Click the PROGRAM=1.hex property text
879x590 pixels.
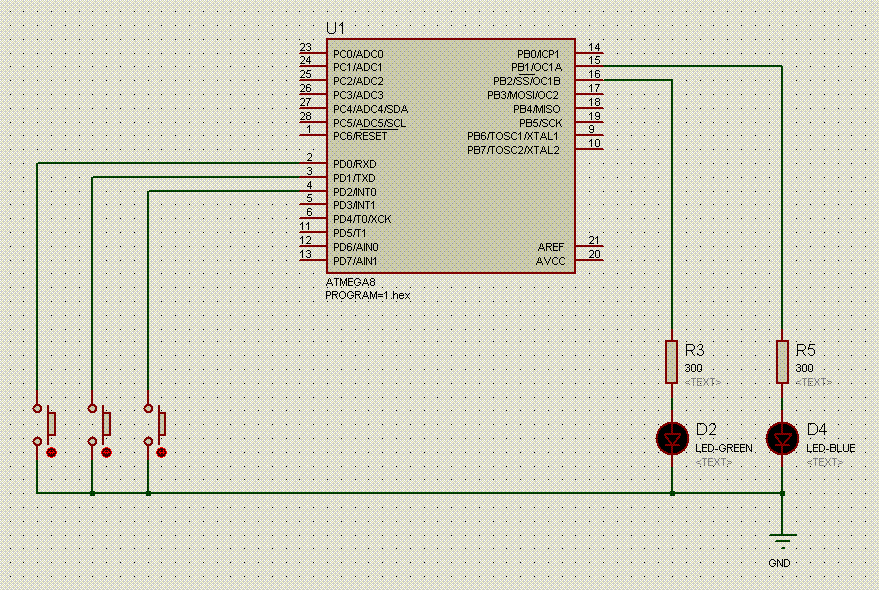pos(368,296)
